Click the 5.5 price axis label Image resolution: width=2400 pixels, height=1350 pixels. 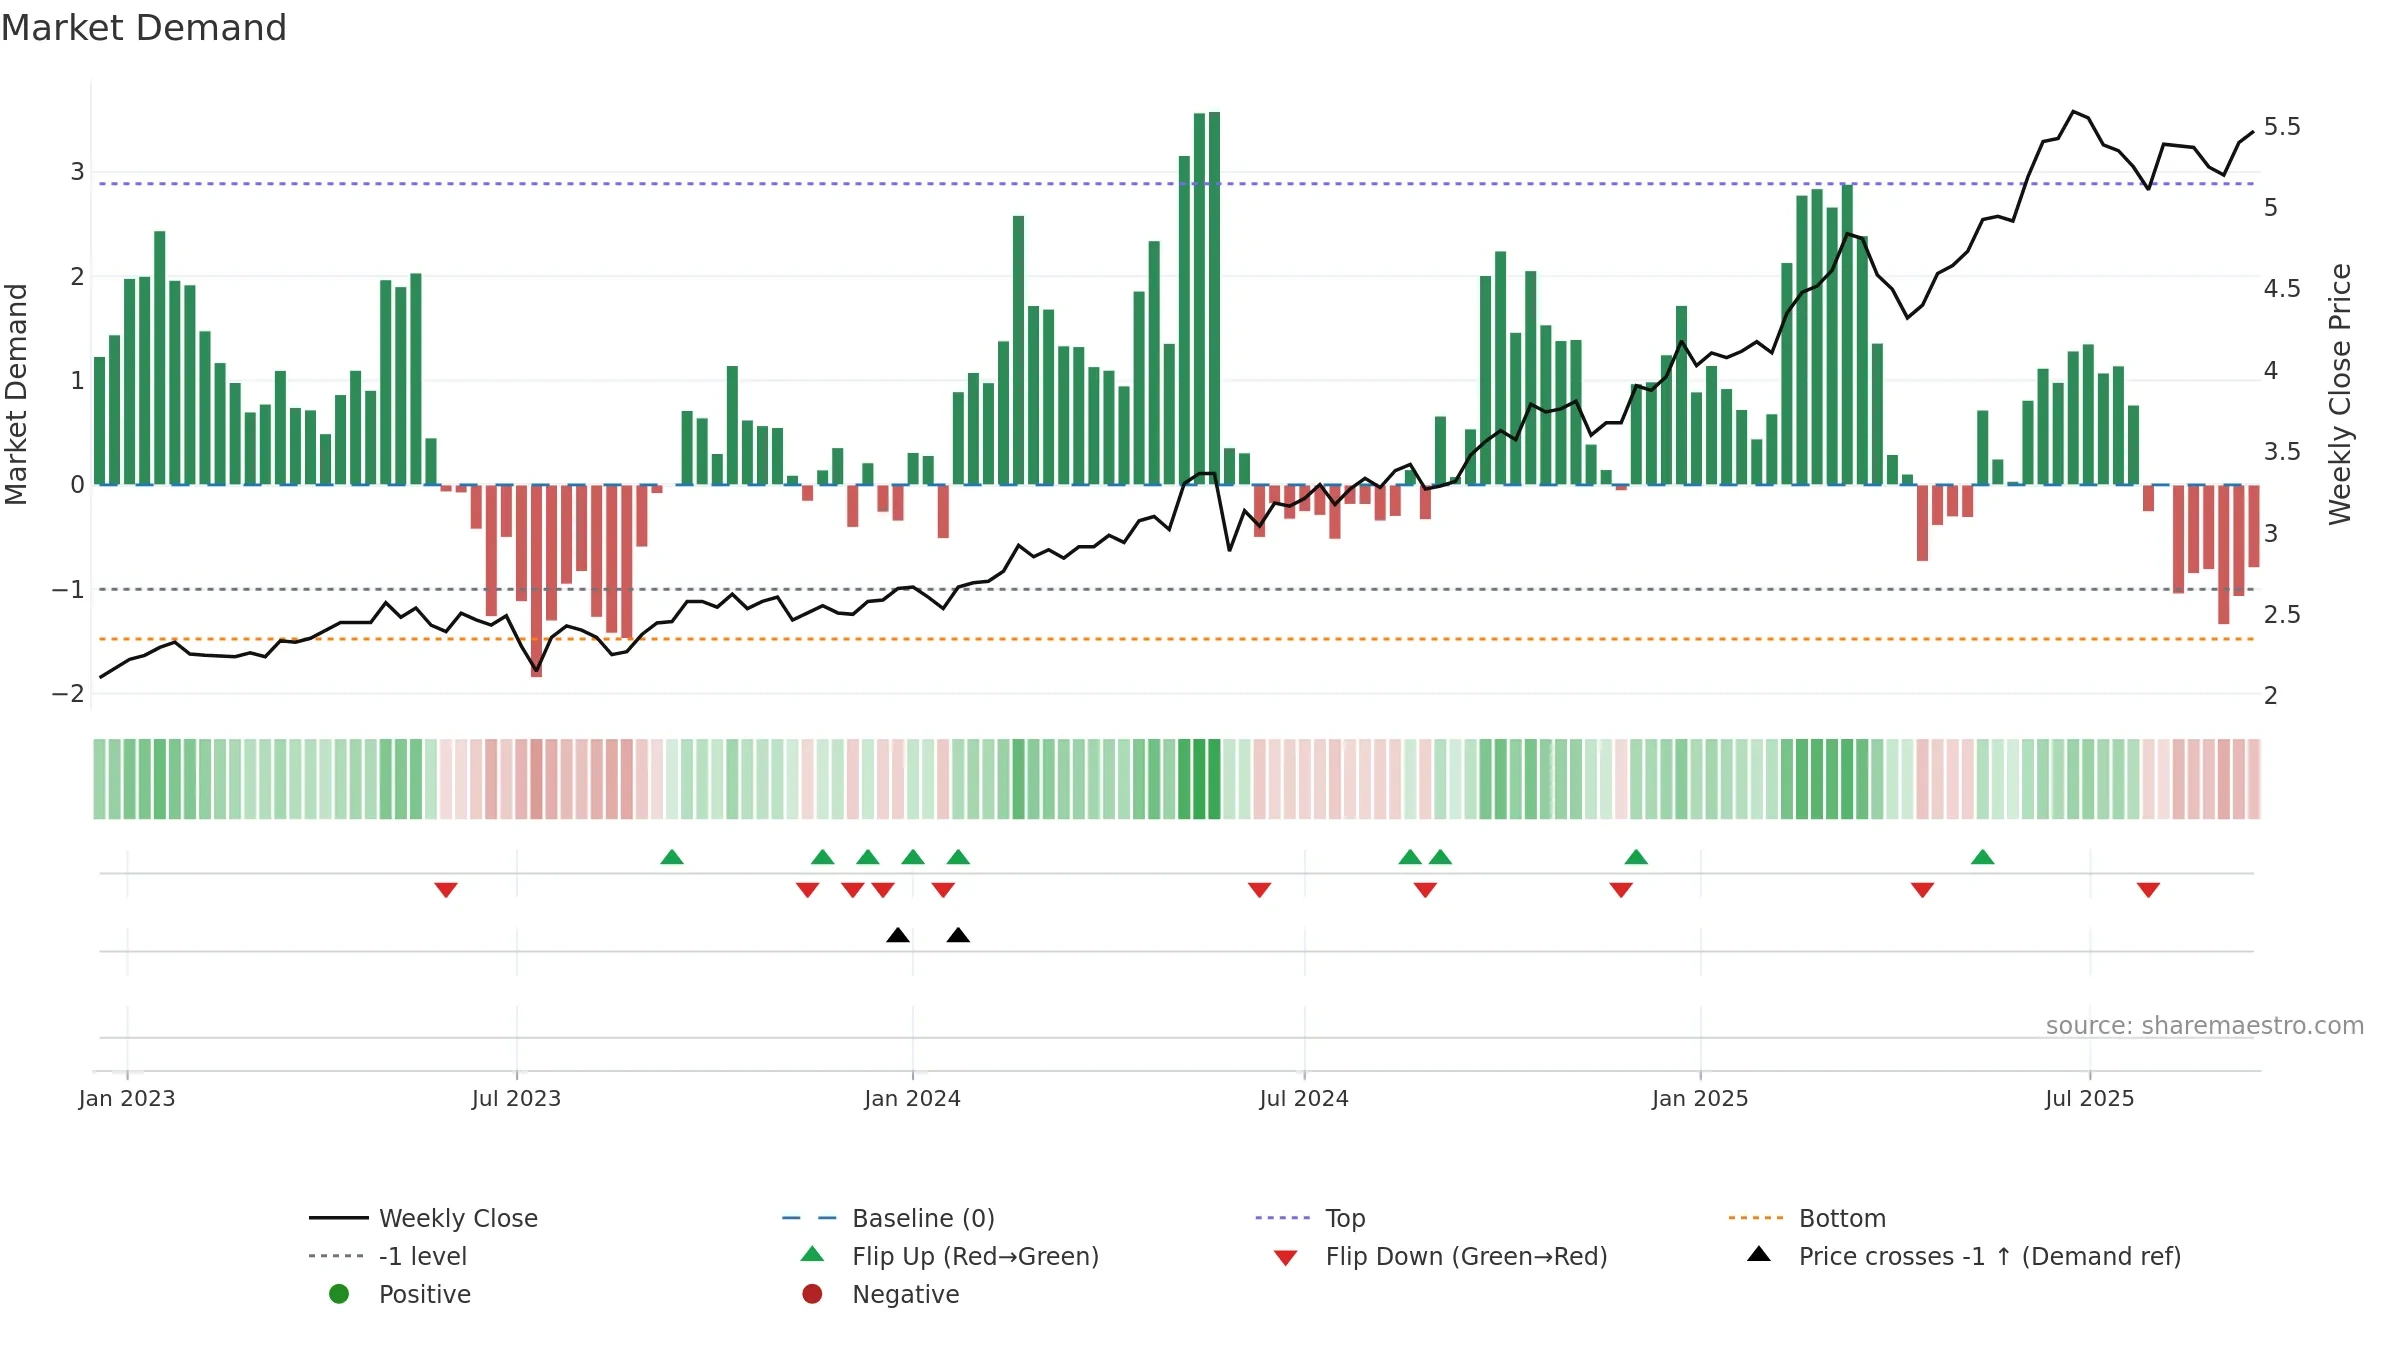click(2282, 127)
